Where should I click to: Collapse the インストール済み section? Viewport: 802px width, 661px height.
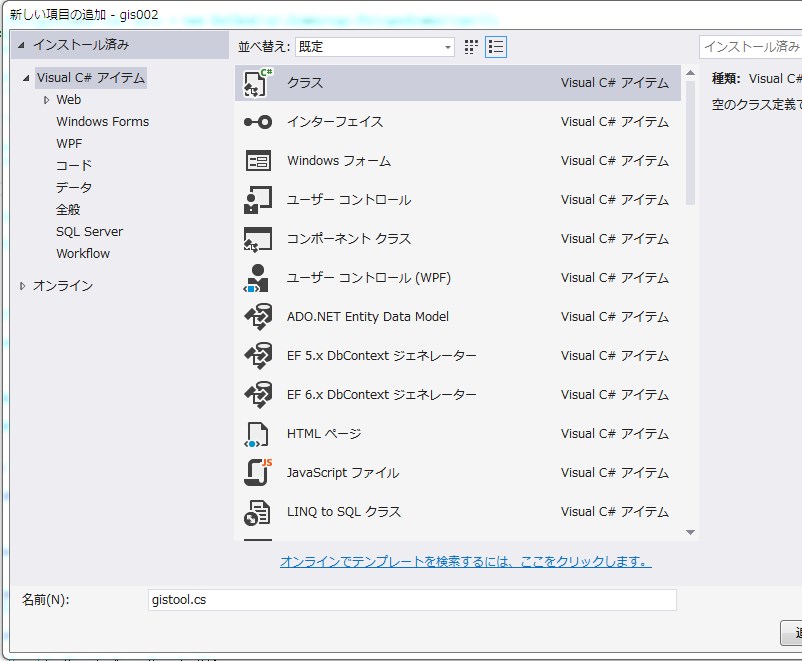[x=22, y=45]
